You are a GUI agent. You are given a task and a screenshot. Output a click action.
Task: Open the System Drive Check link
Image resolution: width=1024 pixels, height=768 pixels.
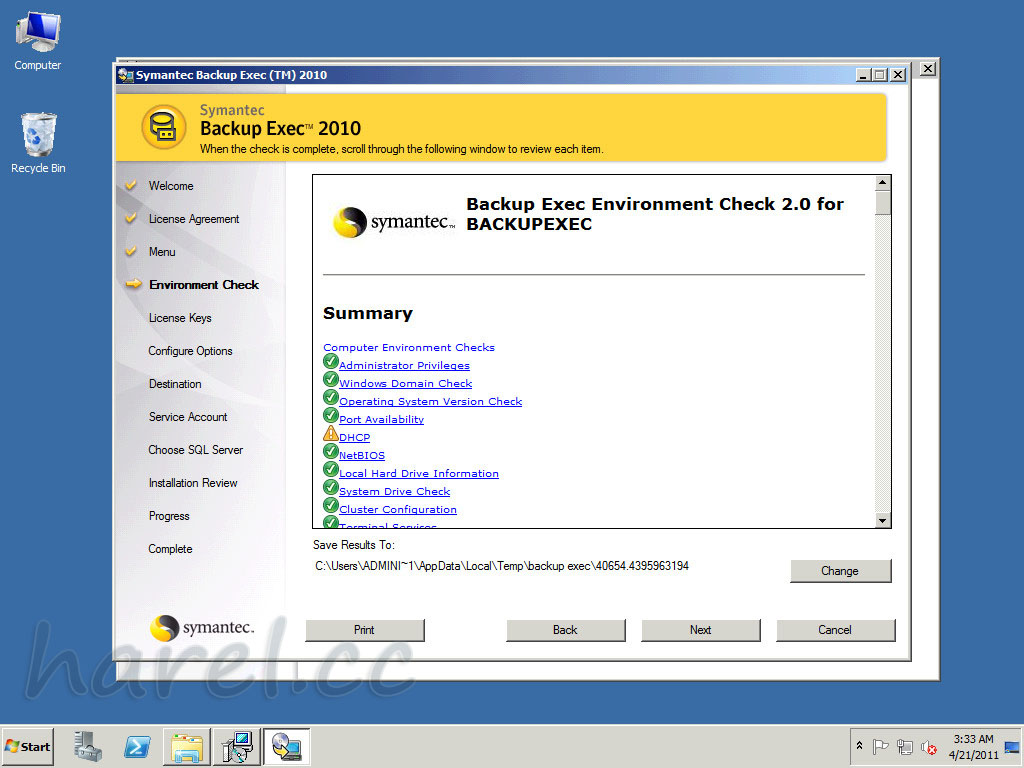coord(394,491)
